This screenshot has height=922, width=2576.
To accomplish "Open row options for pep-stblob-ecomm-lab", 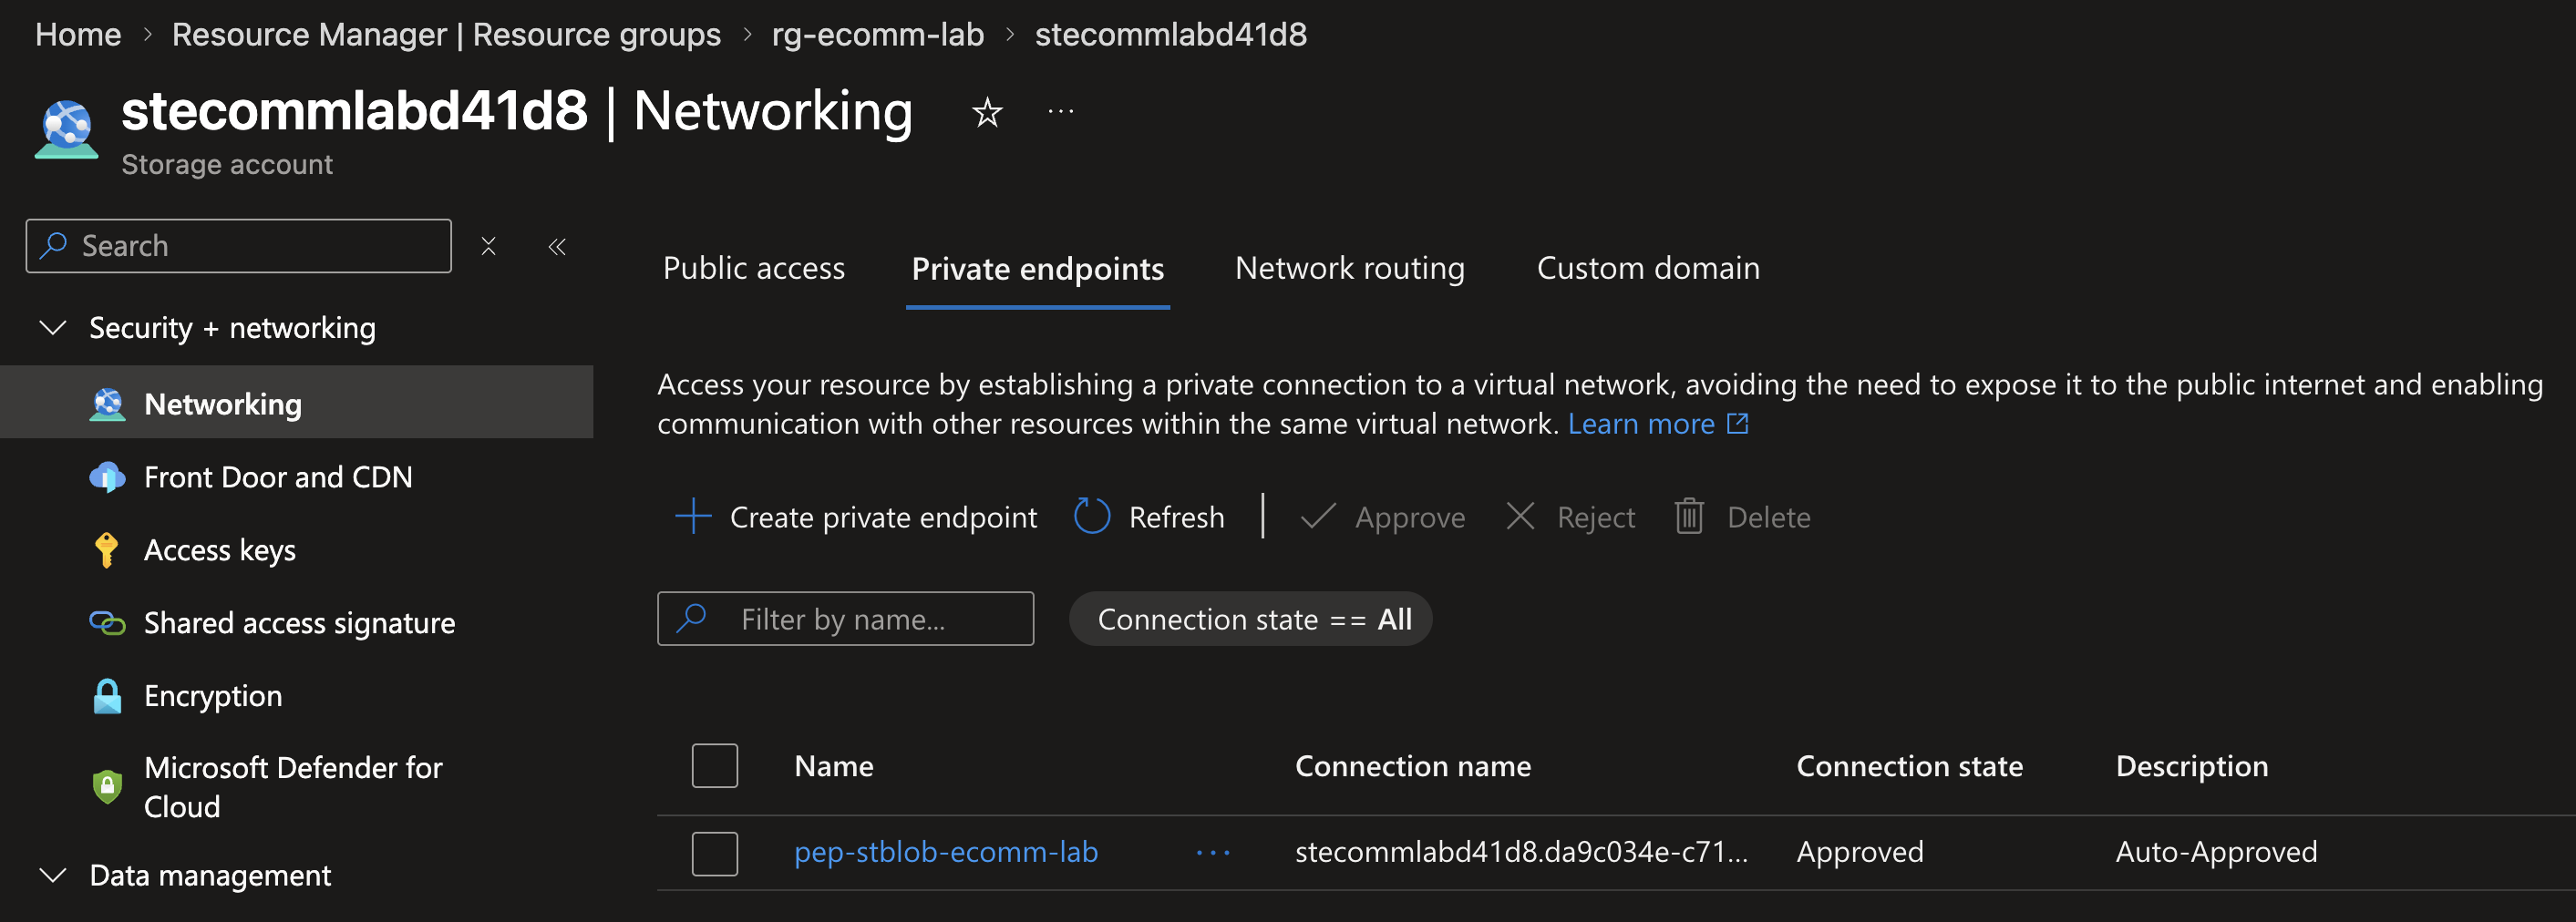I will 1213,852.
